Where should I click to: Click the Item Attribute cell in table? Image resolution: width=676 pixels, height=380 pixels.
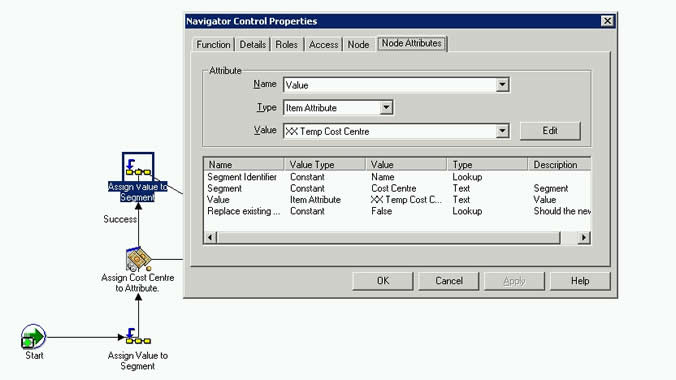[315, 200]
